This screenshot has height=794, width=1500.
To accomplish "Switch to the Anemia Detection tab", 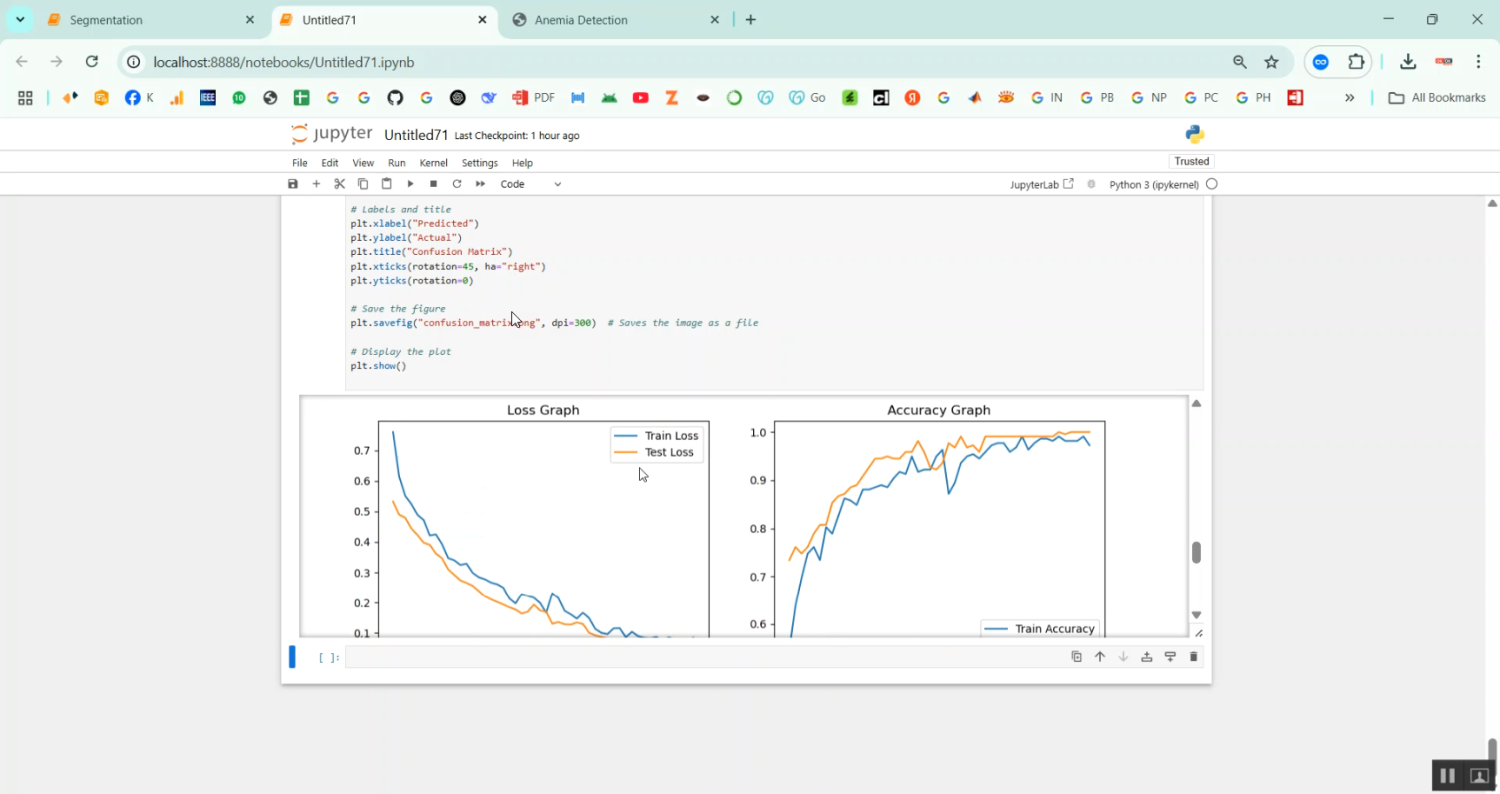I will 581,20.
